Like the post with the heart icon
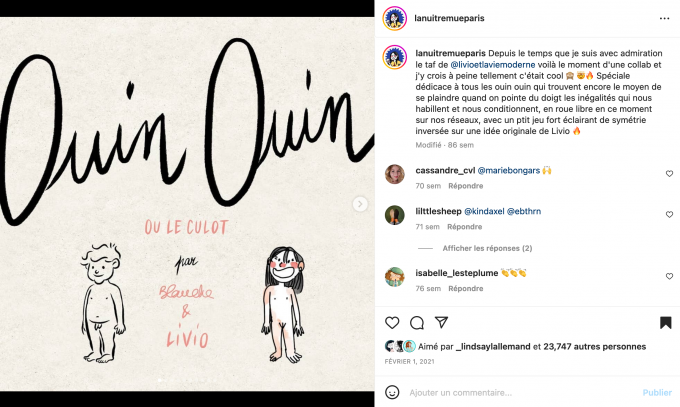Image resolution: width=680 pixels, height=407 pixels. click(x=392, y=322)
